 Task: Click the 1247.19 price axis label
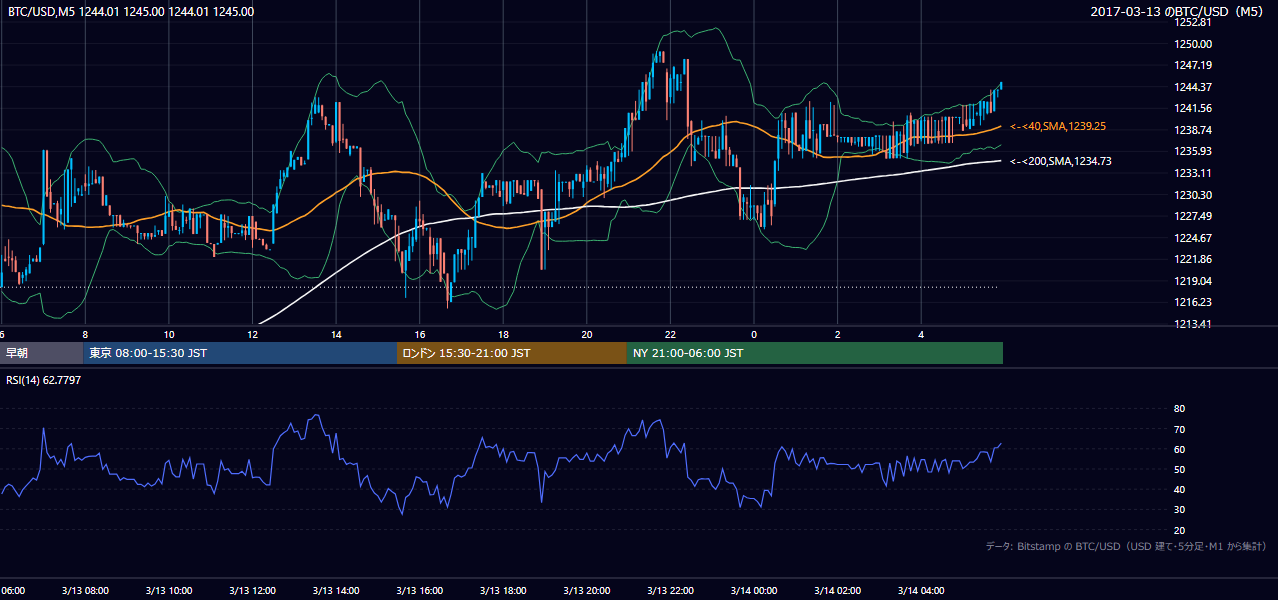(x=1193, y=65)
